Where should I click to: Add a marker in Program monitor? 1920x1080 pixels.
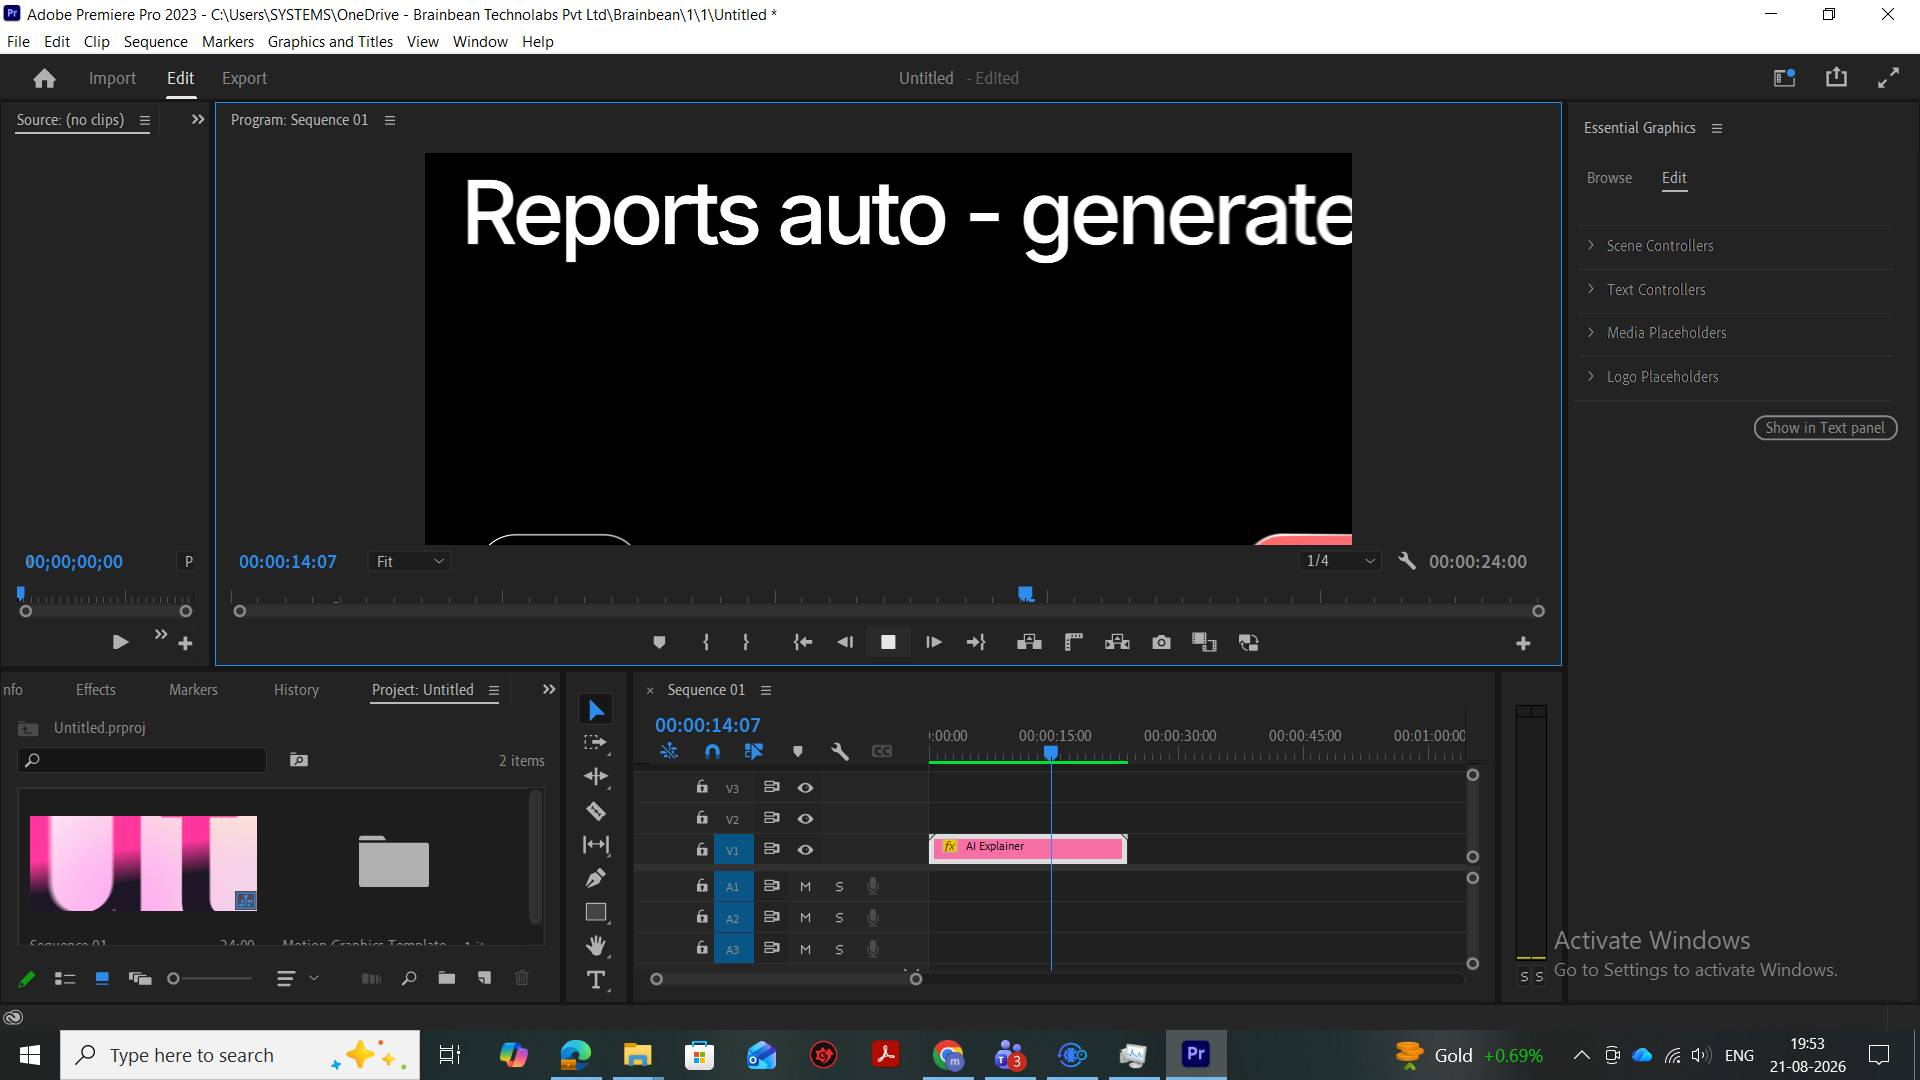tap(659, 643)
